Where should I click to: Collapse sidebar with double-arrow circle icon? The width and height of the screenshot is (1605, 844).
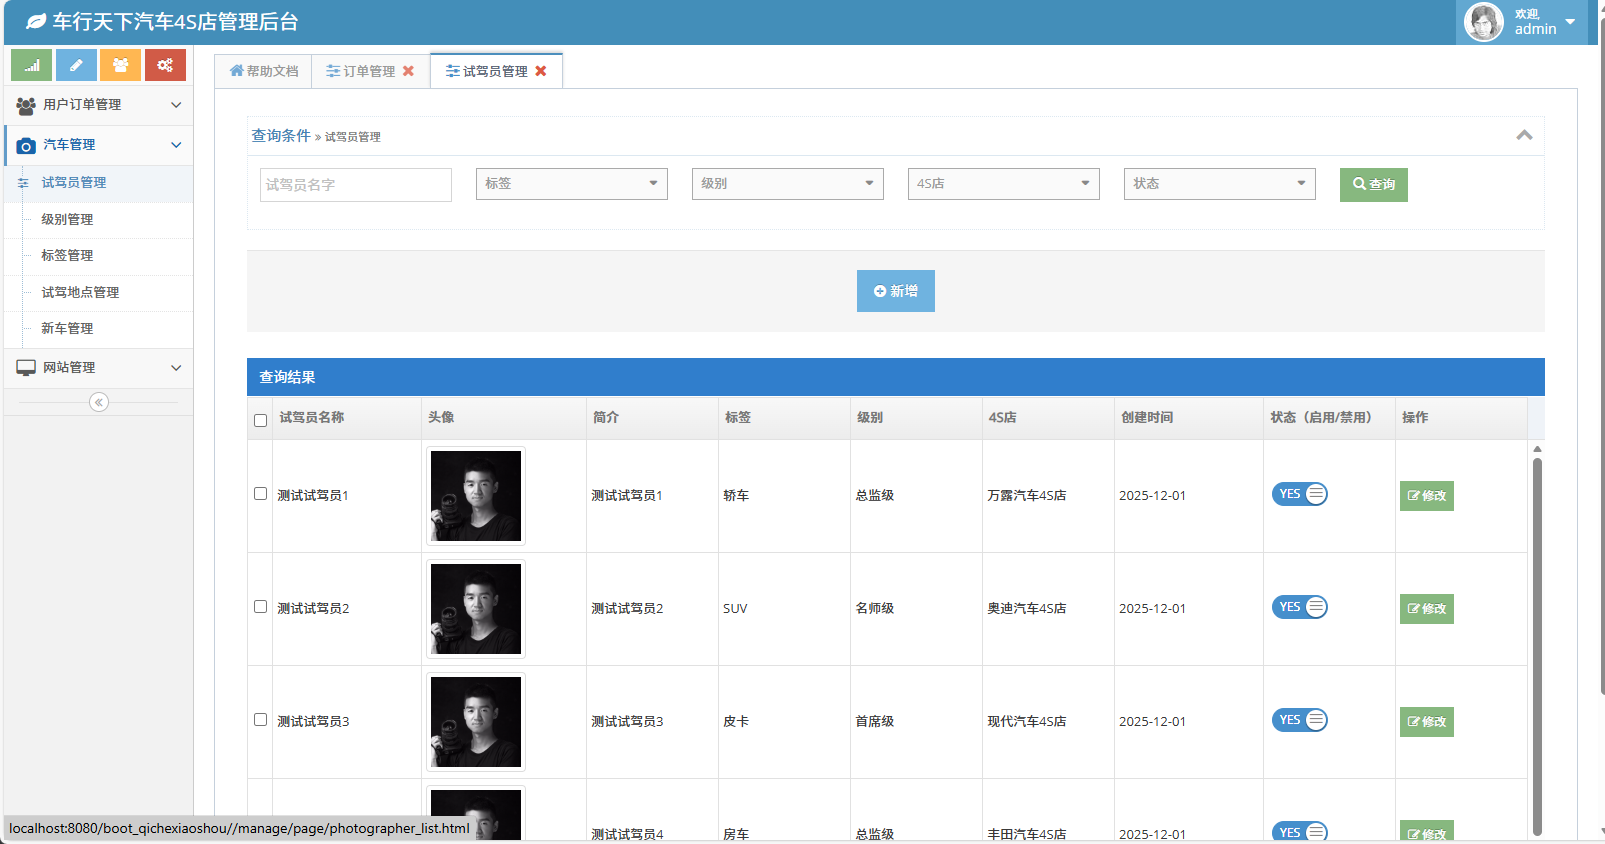98,402
